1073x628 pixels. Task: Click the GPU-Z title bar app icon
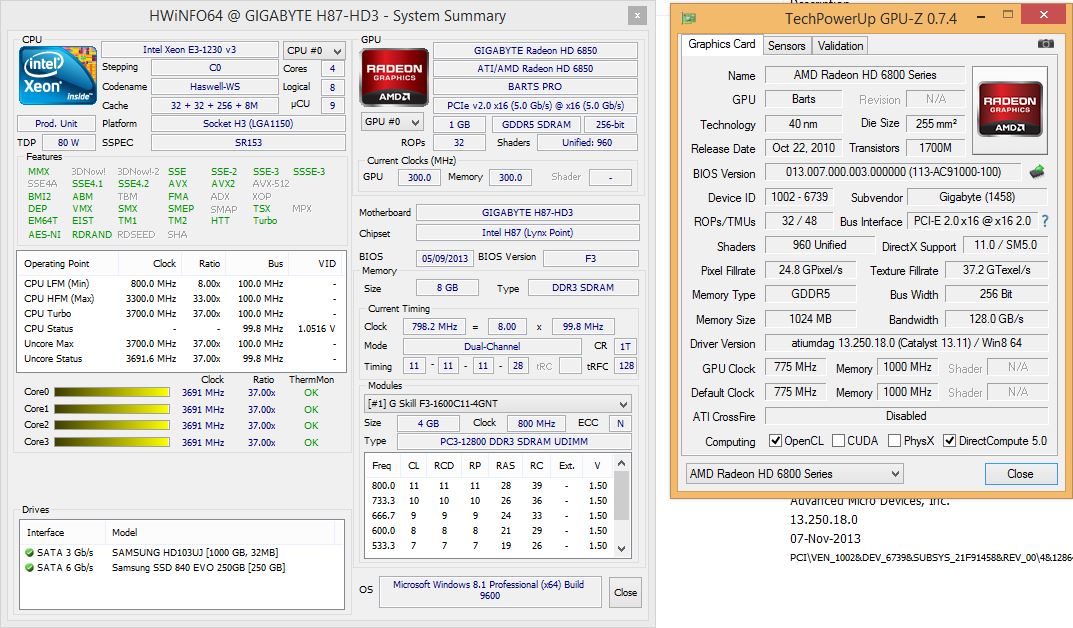click(688, 18)
